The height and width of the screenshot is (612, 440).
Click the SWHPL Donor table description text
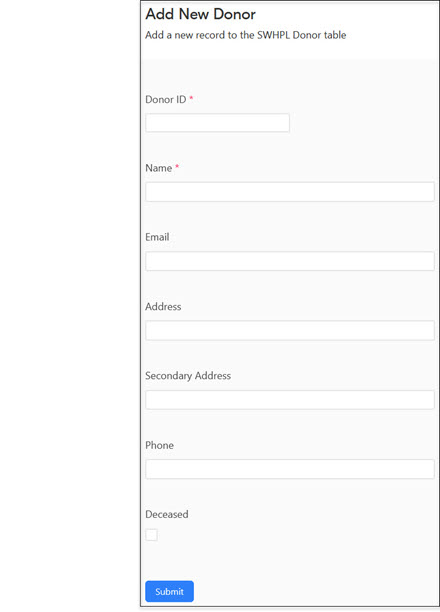click(x=246, y=35)
